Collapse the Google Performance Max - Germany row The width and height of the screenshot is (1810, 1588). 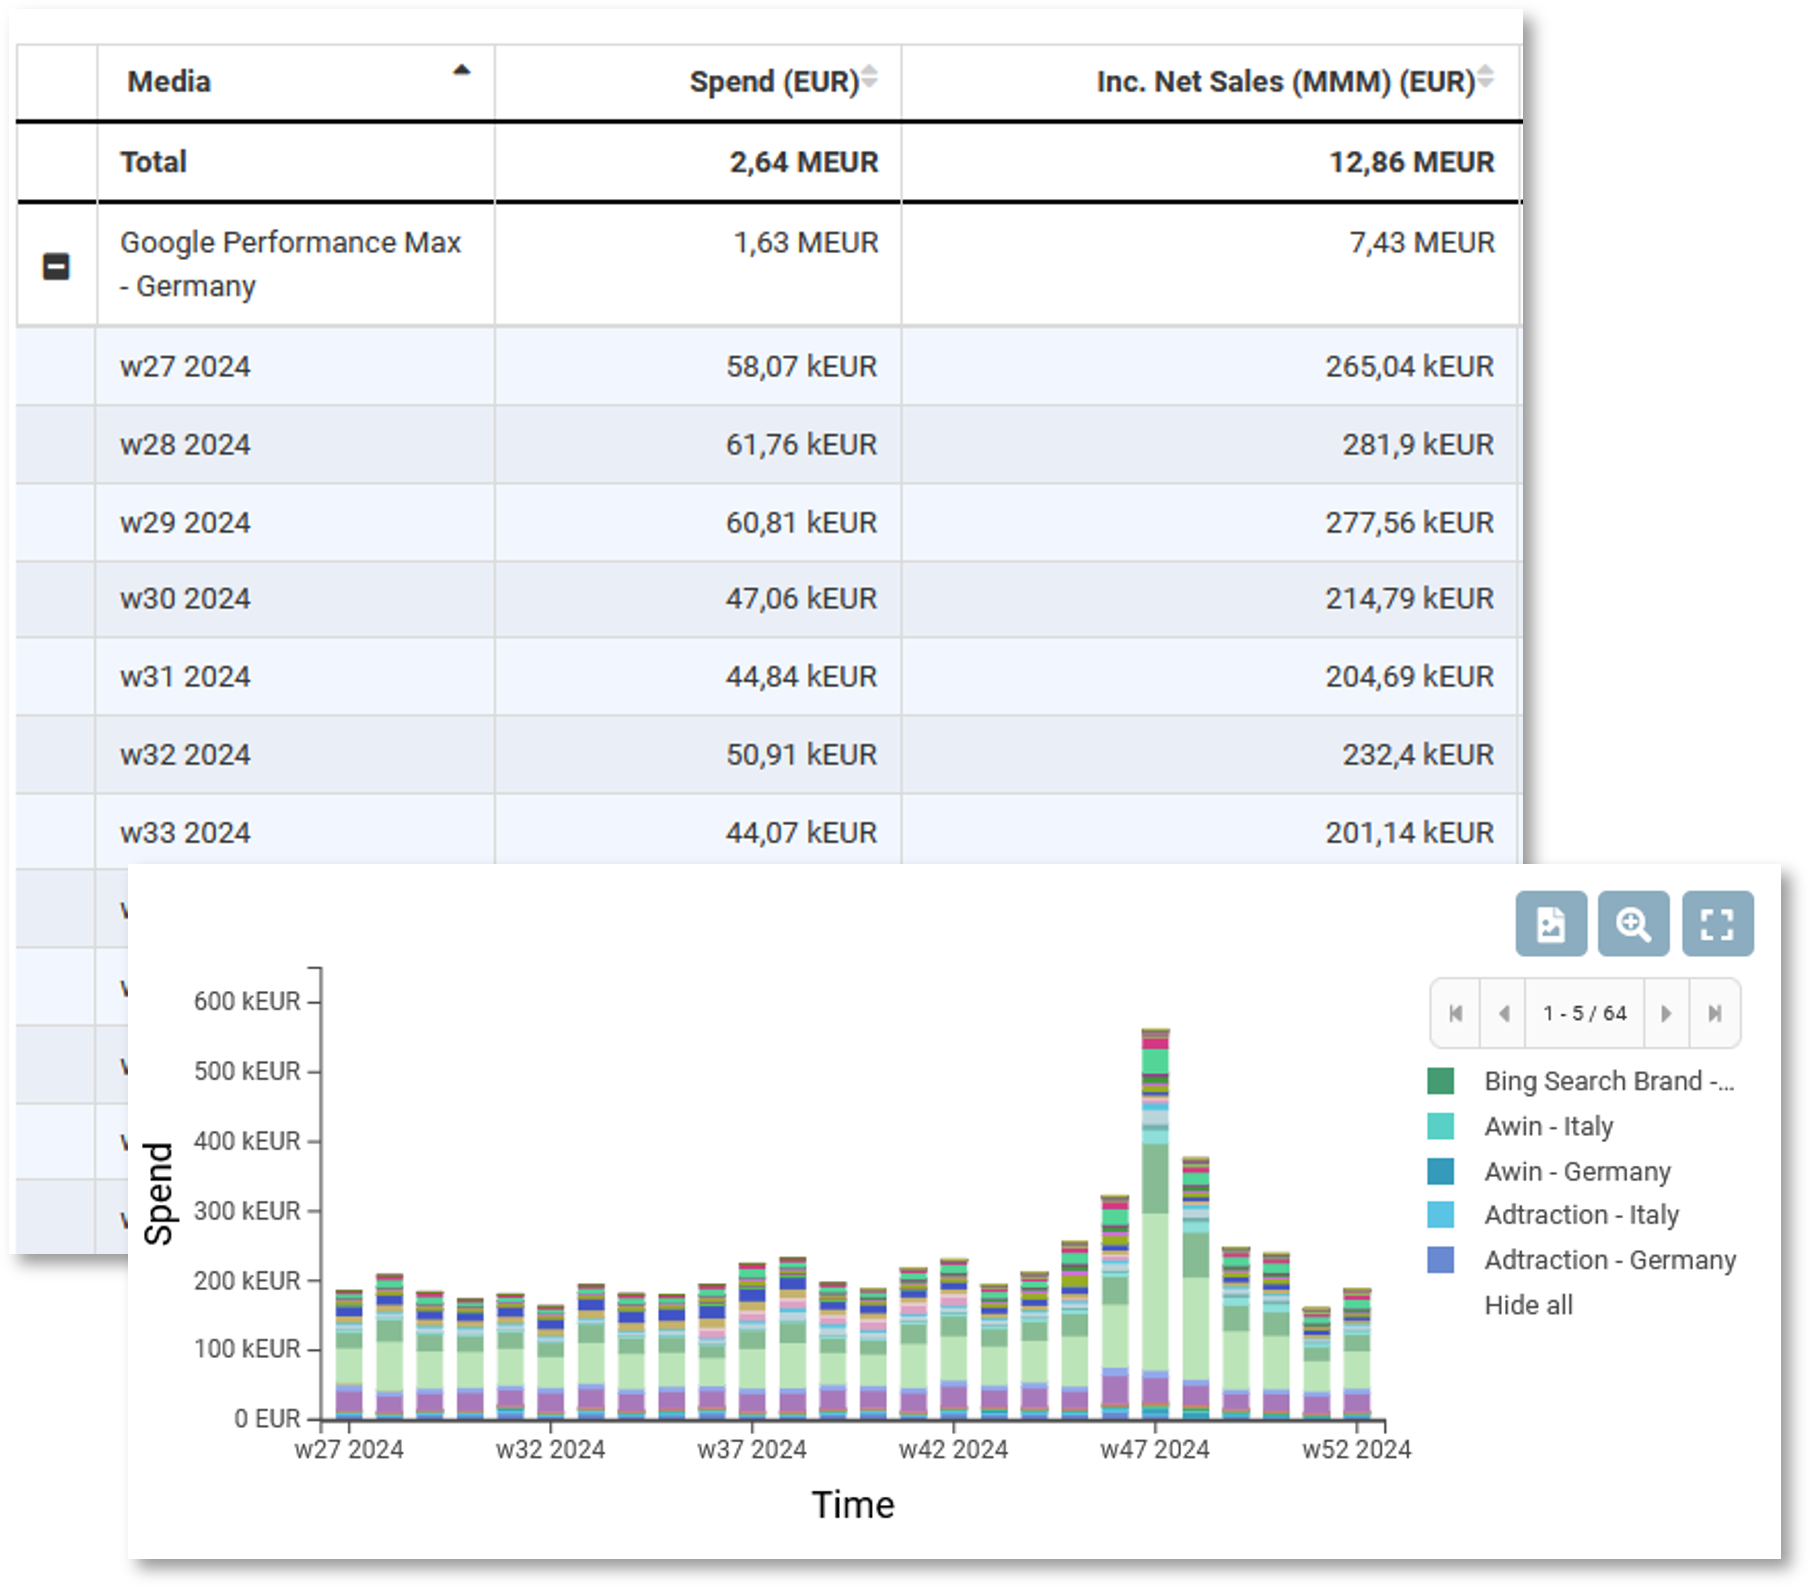click(56, 266)
